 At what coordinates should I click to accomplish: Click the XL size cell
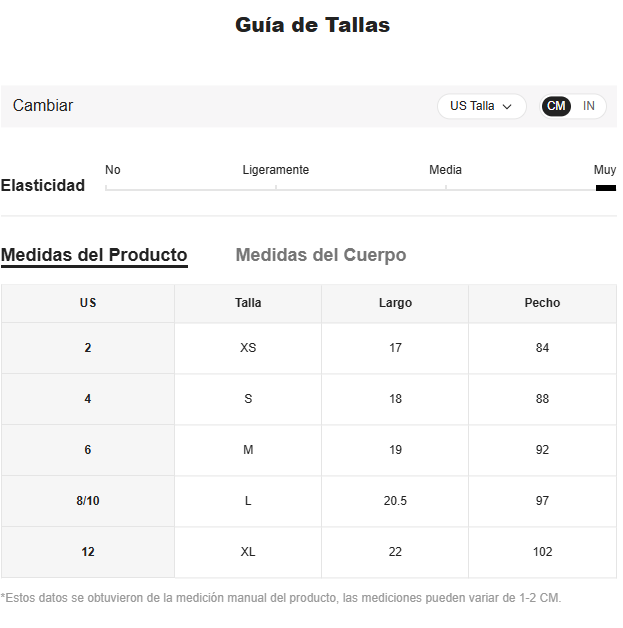248,552
